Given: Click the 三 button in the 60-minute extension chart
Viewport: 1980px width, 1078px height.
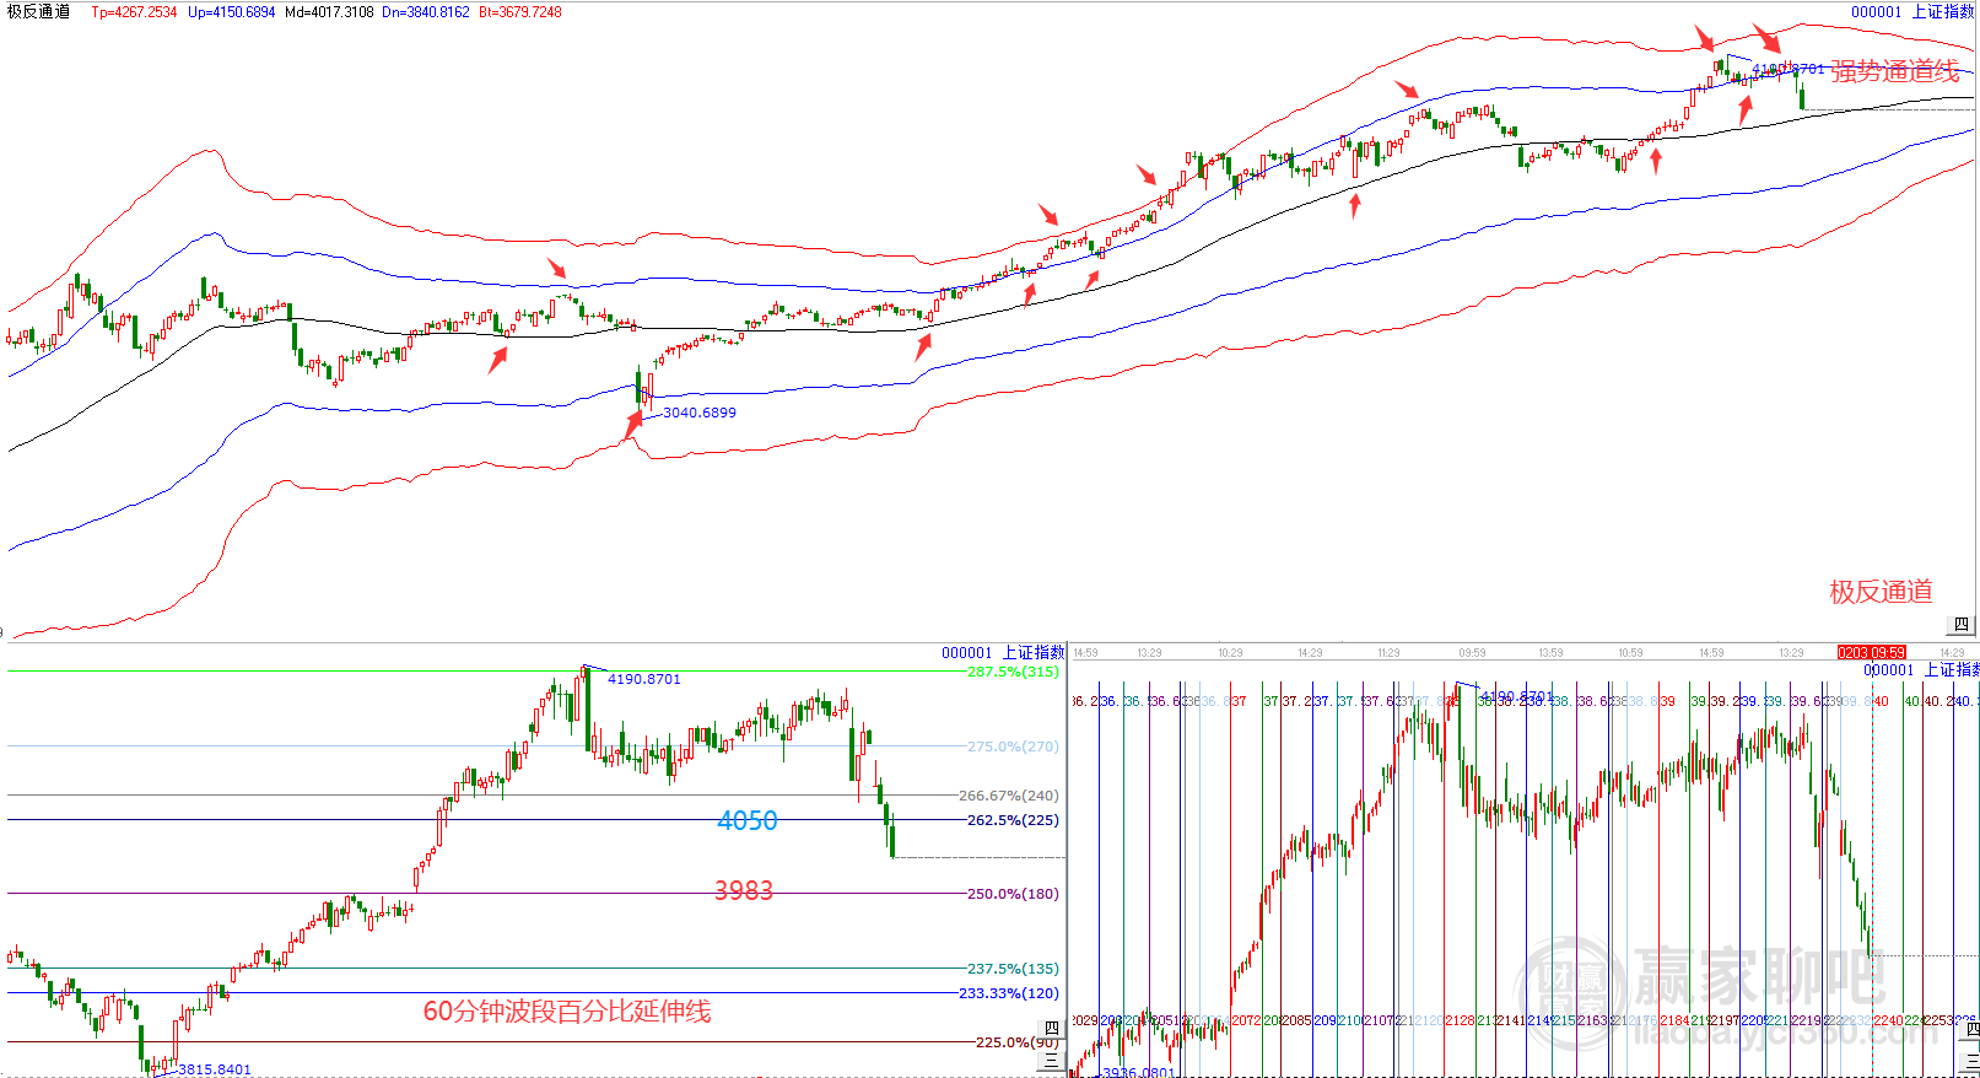Looking at the screenshot, I should [x=1051, y=1061].
